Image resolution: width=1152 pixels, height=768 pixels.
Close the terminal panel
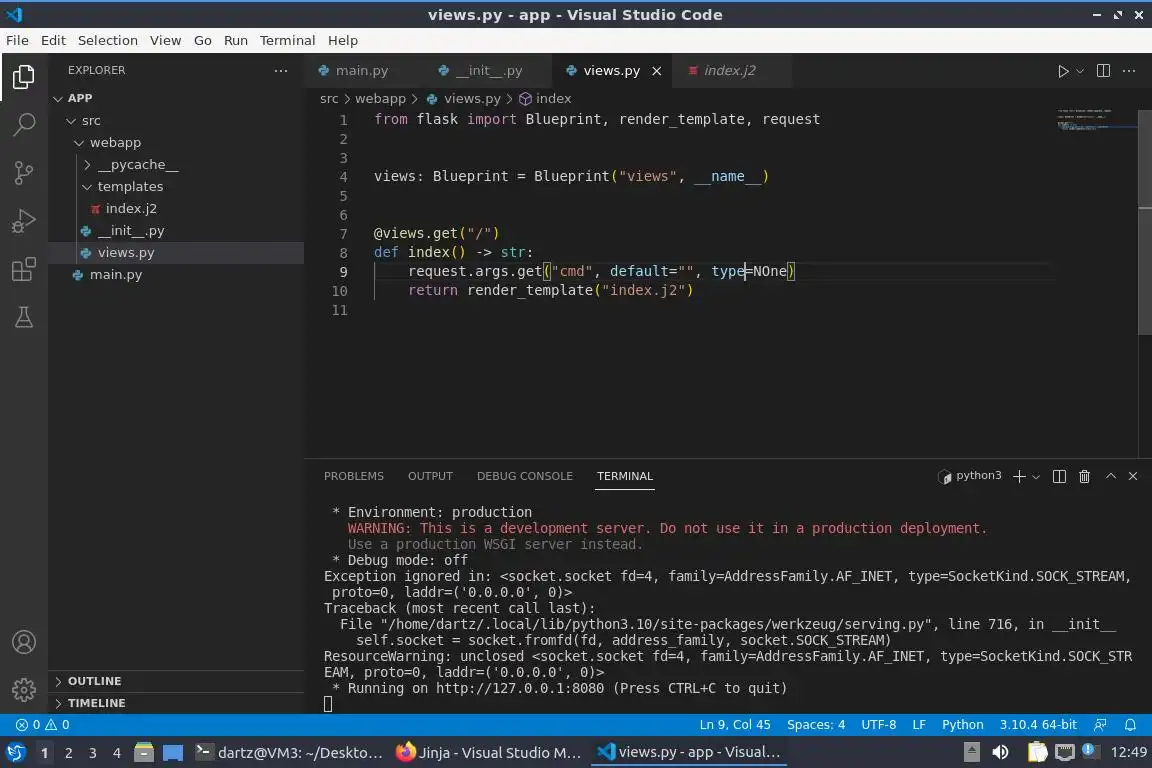[1133, 476]
